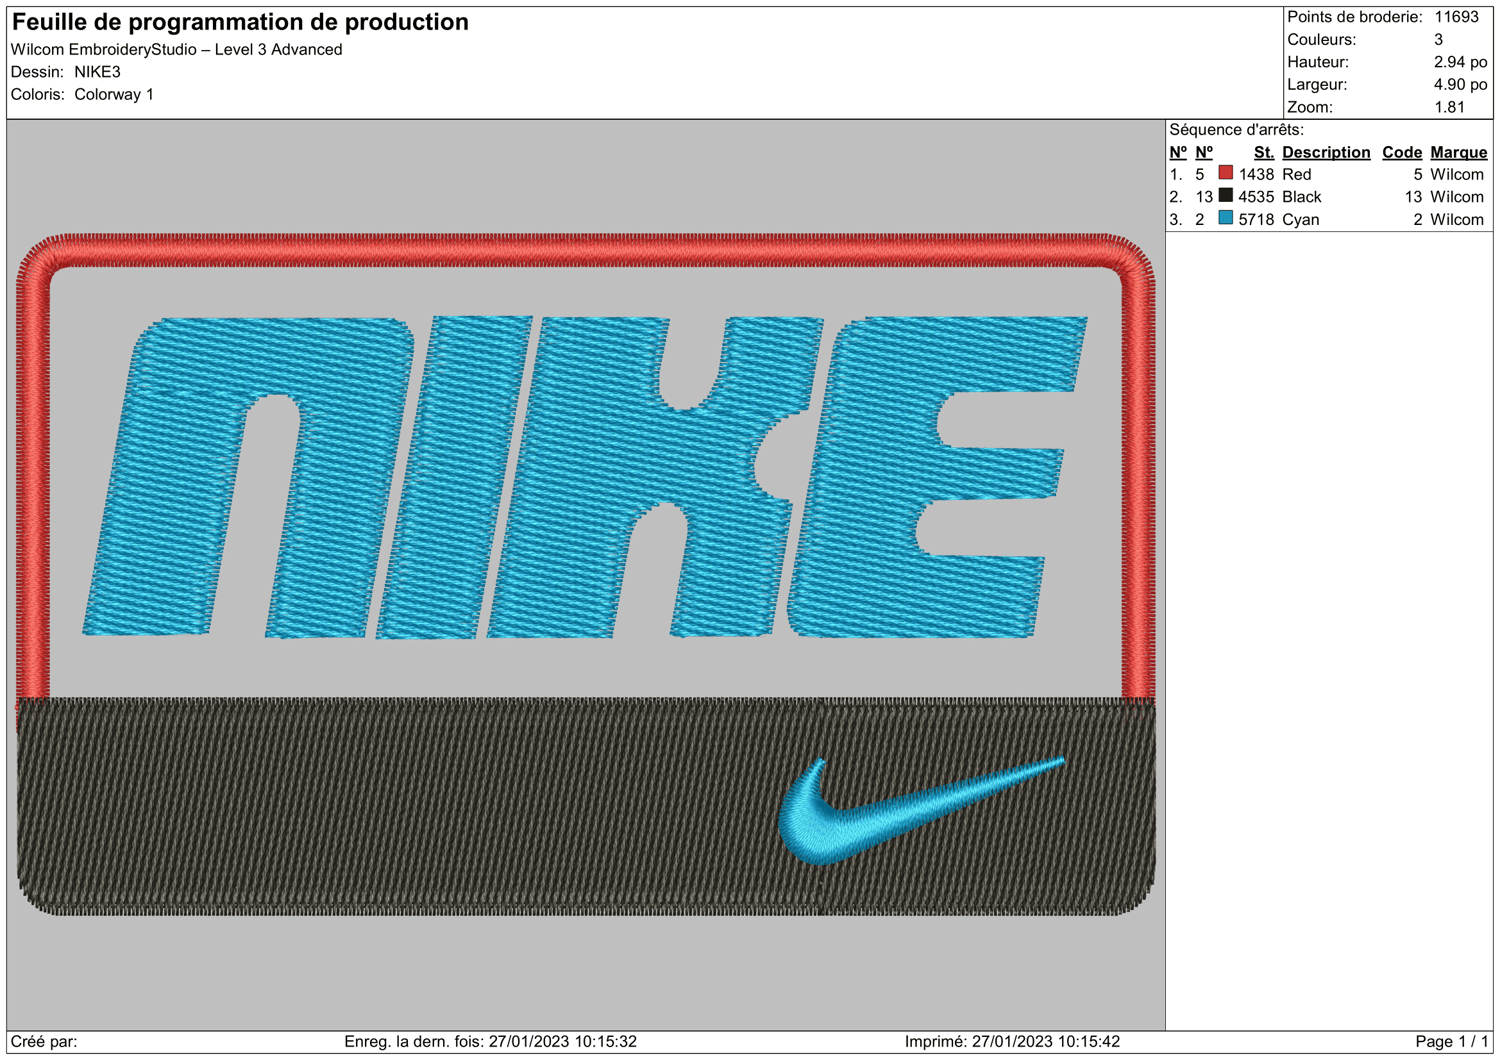Click the 'Séquence d'arrêts:' heading
This screenshot has height=1060, width=1500.
click(1236, 130)
